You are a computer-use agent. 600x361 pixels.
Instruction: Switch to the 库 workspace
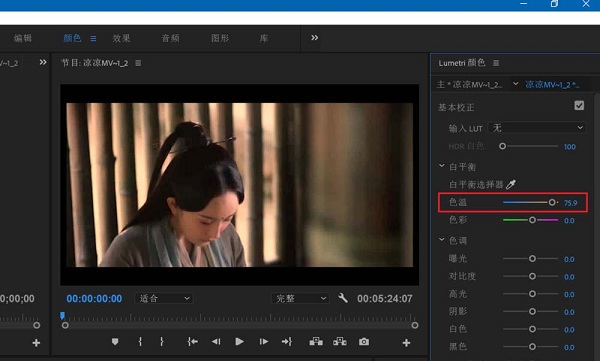coord(264,38)
